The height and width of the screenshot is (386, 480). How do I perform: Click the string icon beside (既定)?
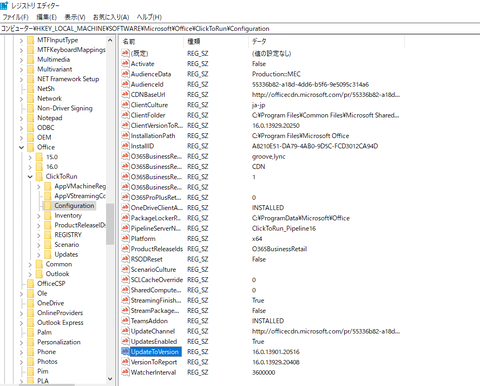pyautogui.click(x=125, y=53)
